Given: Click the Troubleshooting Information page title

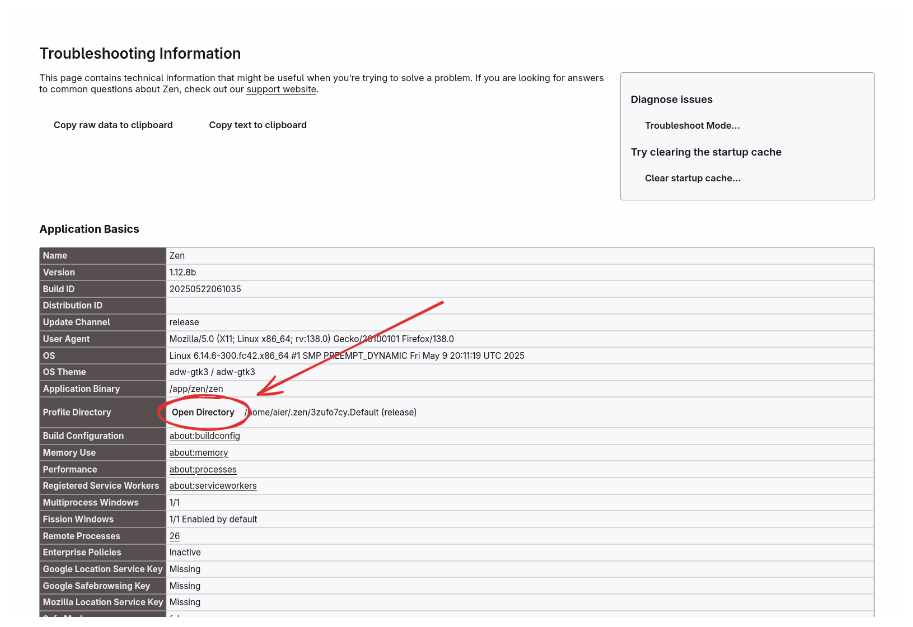Looking at the screenshot, I should click(140, 54).
